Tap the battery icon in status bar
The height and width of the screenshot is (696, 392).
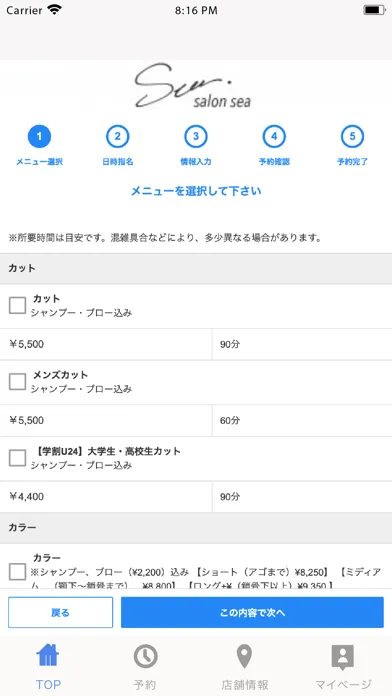(x=374, y=10)
